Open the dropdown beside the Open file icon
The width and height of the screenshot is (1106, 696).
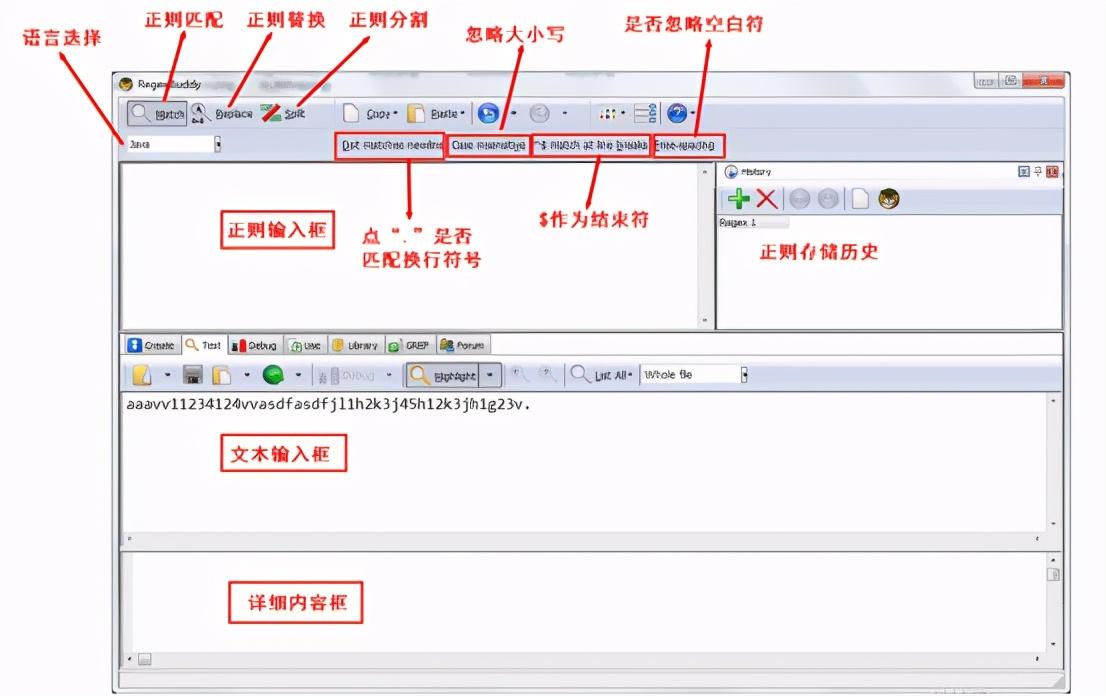pos(167,374)
